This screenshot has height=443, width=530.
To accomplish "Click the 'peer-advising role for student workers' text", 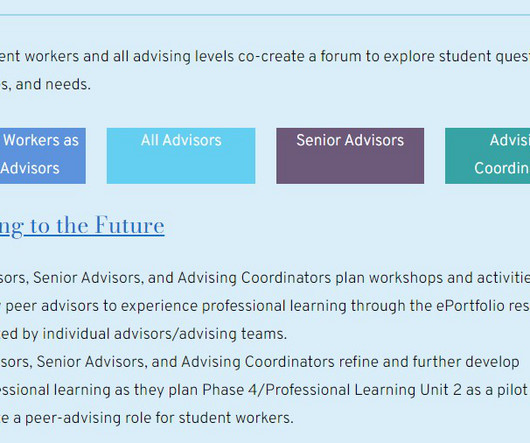I will pyautogui.click(x=158, y=418).
